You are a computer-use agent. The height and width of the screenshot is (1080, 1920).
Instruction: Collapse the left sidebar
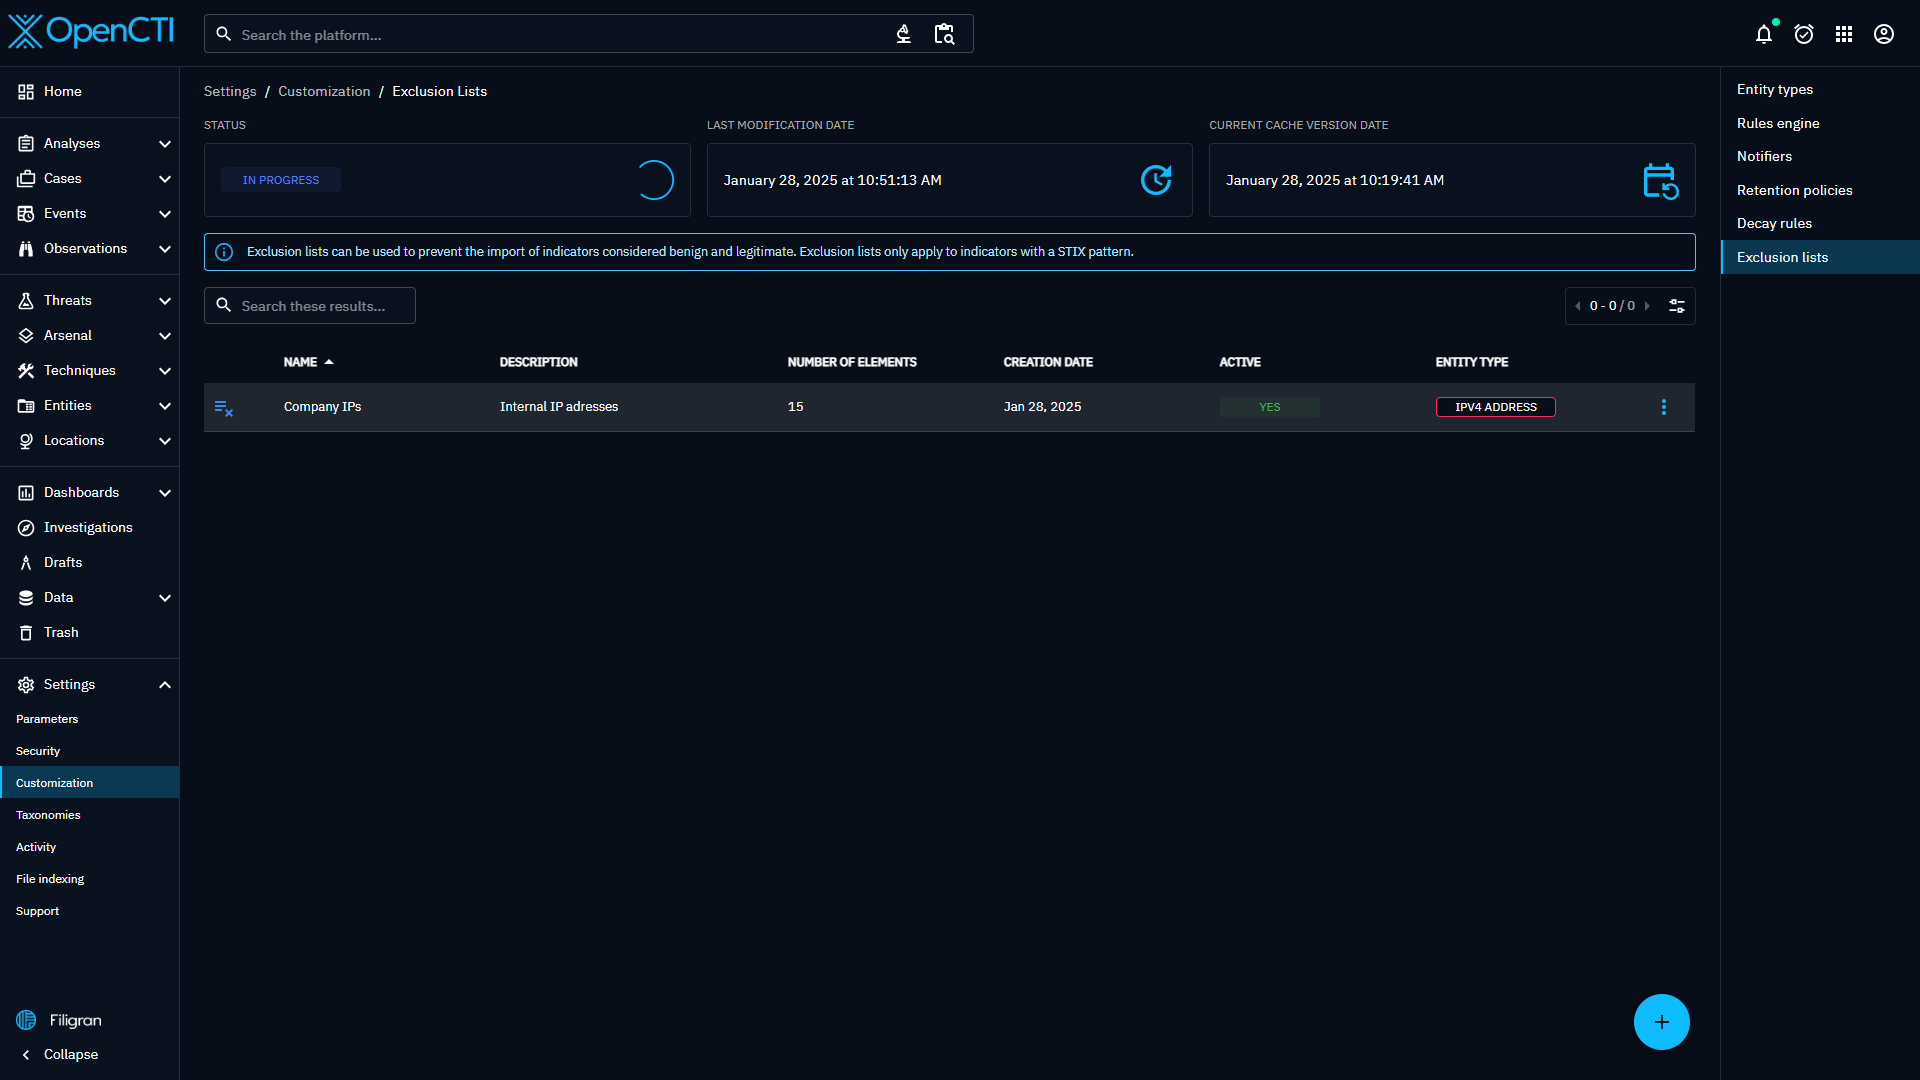pyautogui.click(x=60, y=1054)
